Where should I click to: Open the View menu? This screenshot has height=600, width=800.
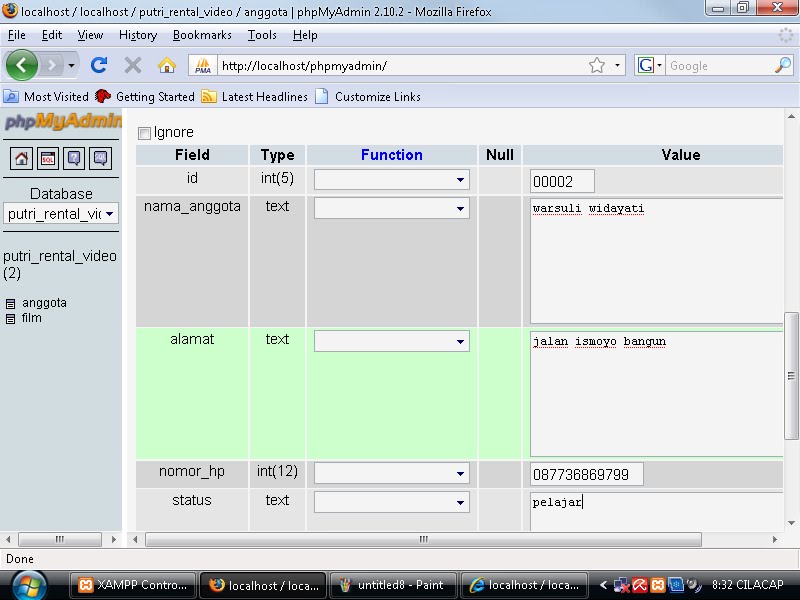[x=90, y=35]
